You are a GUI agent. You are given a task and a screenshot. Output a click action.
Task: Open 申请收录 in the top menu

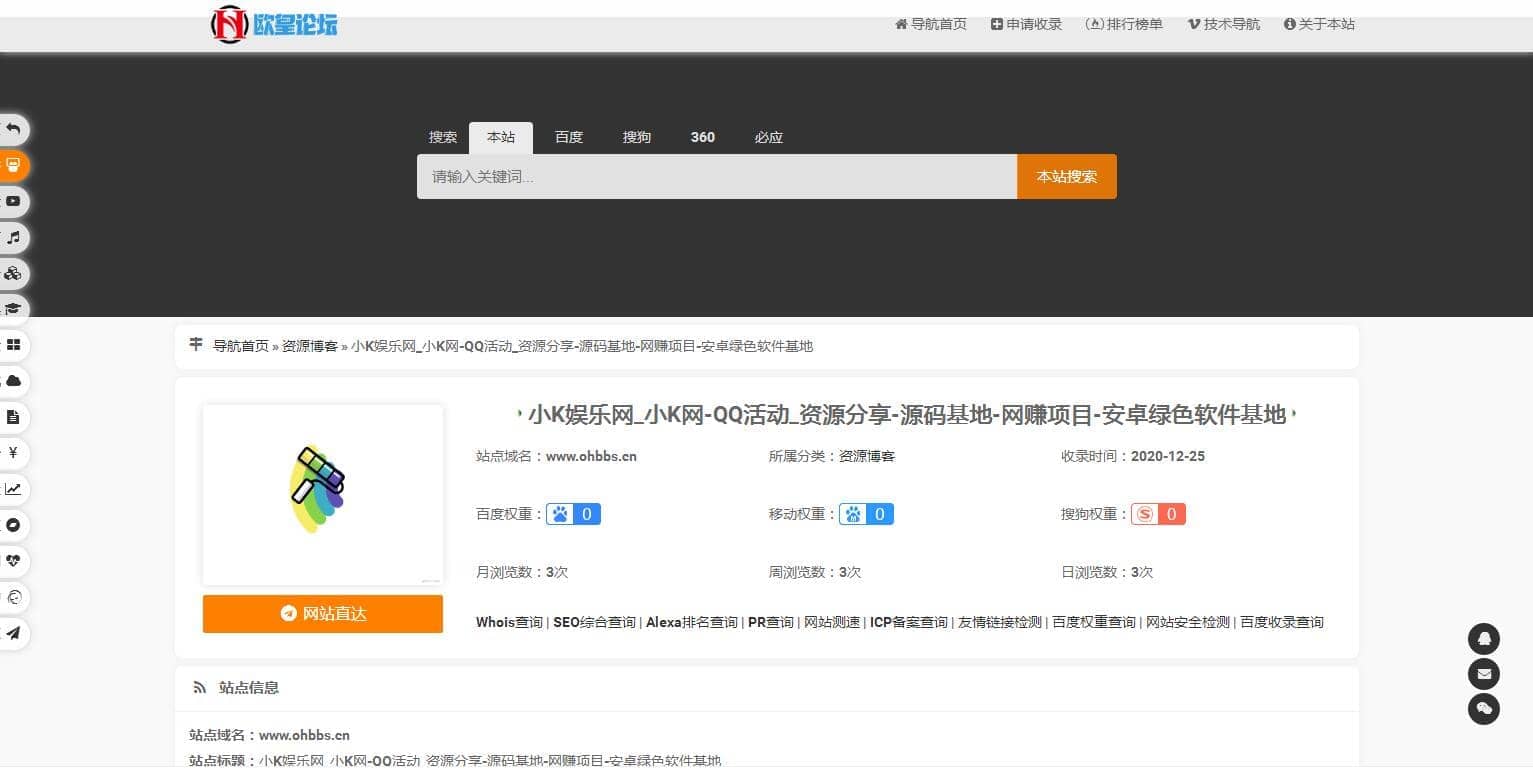(x=1026, y=24)
